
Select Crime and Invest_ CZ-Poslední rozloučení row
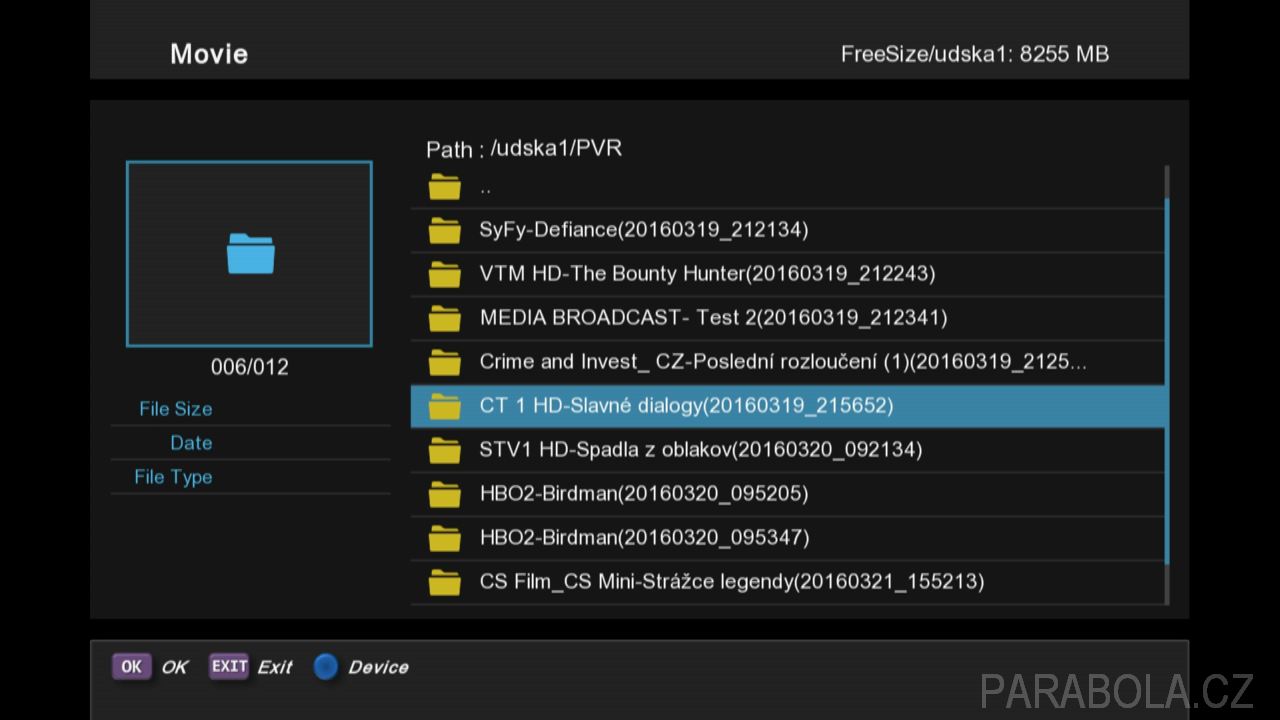[x=788, y=362]
